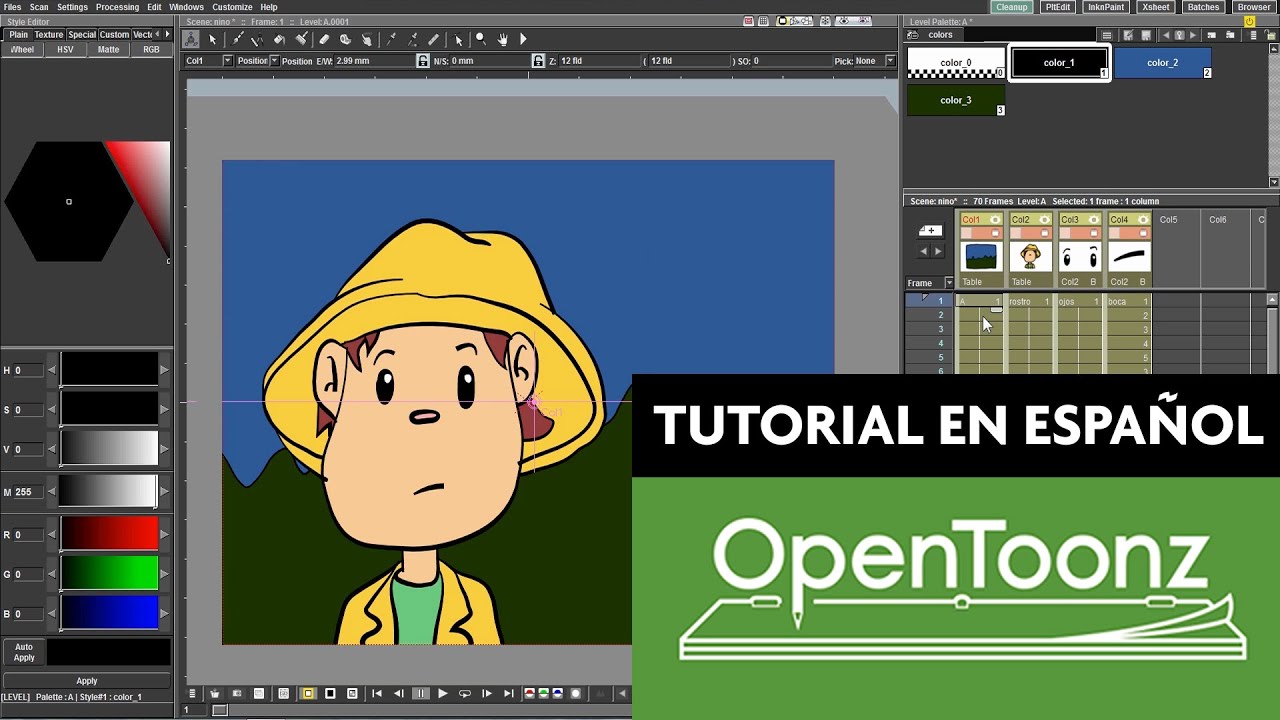Step to previous frame
The width and height of the screenshot is (1280, 720).
(x=399, y=693)
